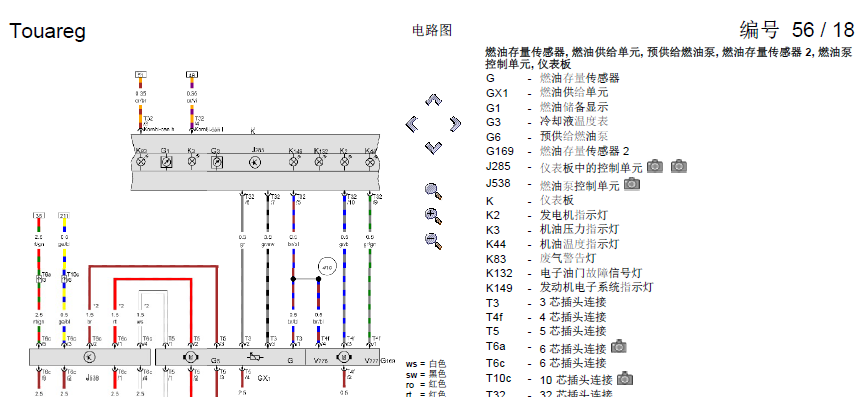The height and width of the screenshot is (397, 855).
Task: Click the Touareg title heading
Action: [x=47, y=31]
